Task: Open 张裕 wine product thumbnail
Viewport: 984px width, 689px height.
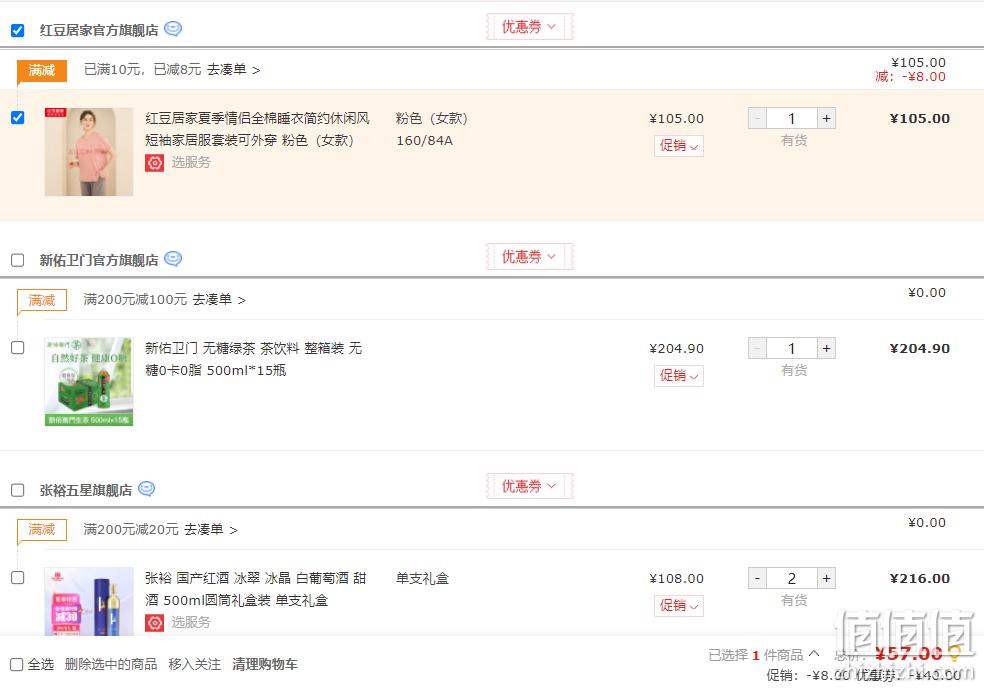Action: click(88, 601)
